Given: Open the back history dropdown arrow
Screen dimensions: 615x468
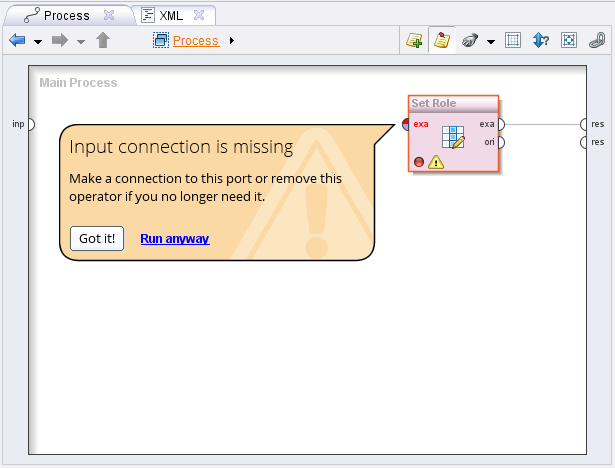Looking at the screenshot, I should click(37, 42).
